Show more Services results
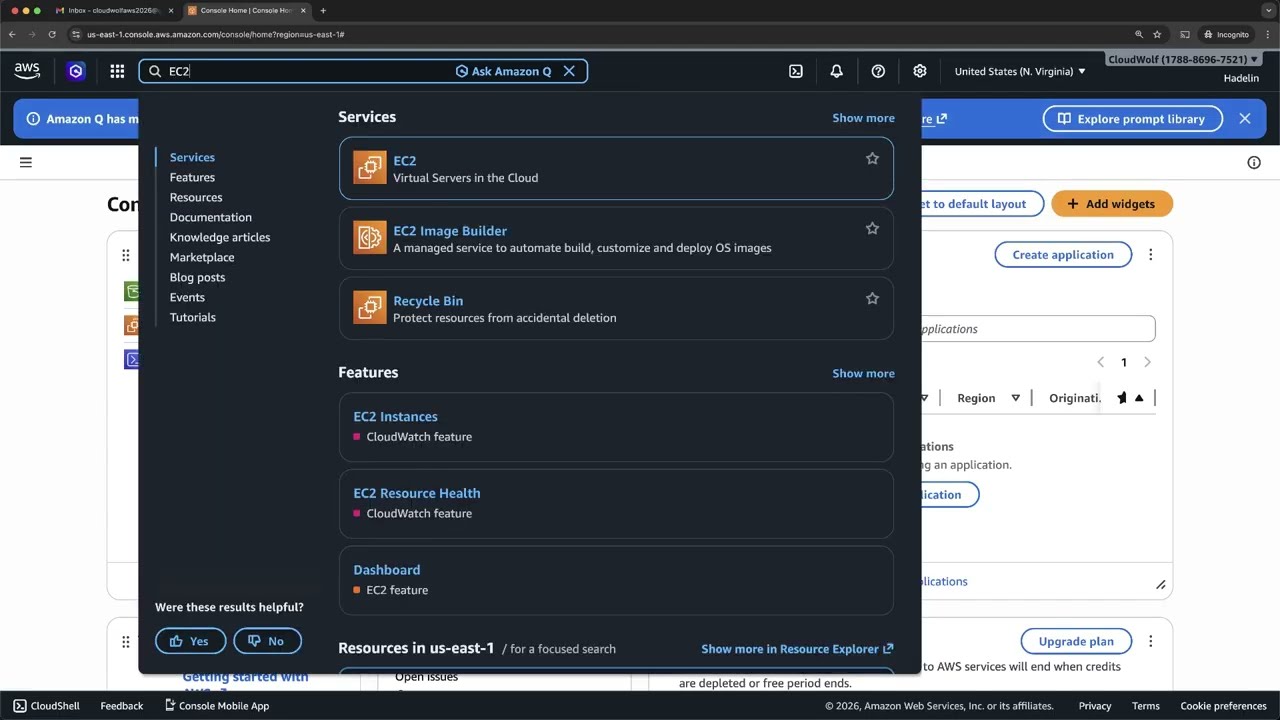This screenshot has width=1280, height=720. (863, 118)
